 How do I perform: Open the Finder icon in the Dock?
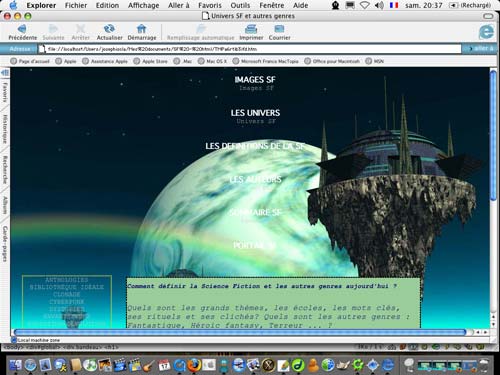point(15,365)
